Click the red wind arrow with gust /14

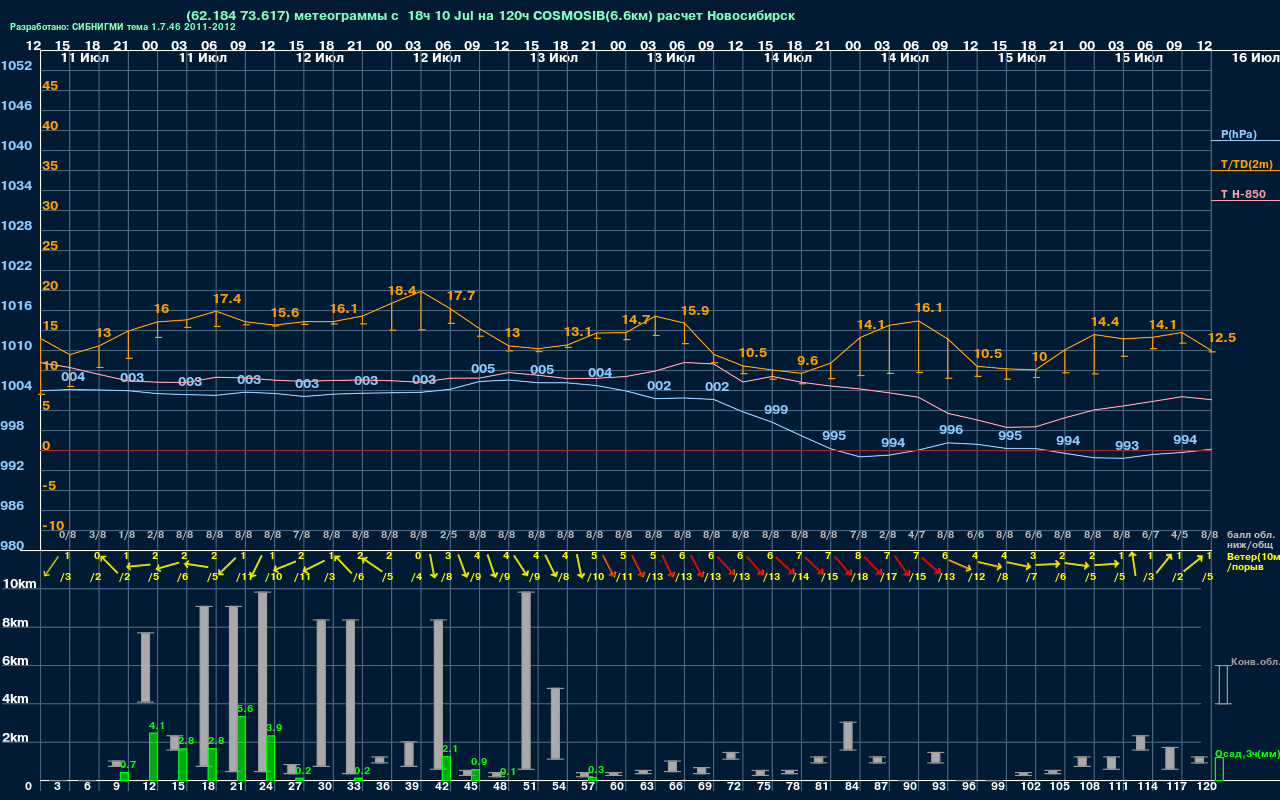point(787,568)
